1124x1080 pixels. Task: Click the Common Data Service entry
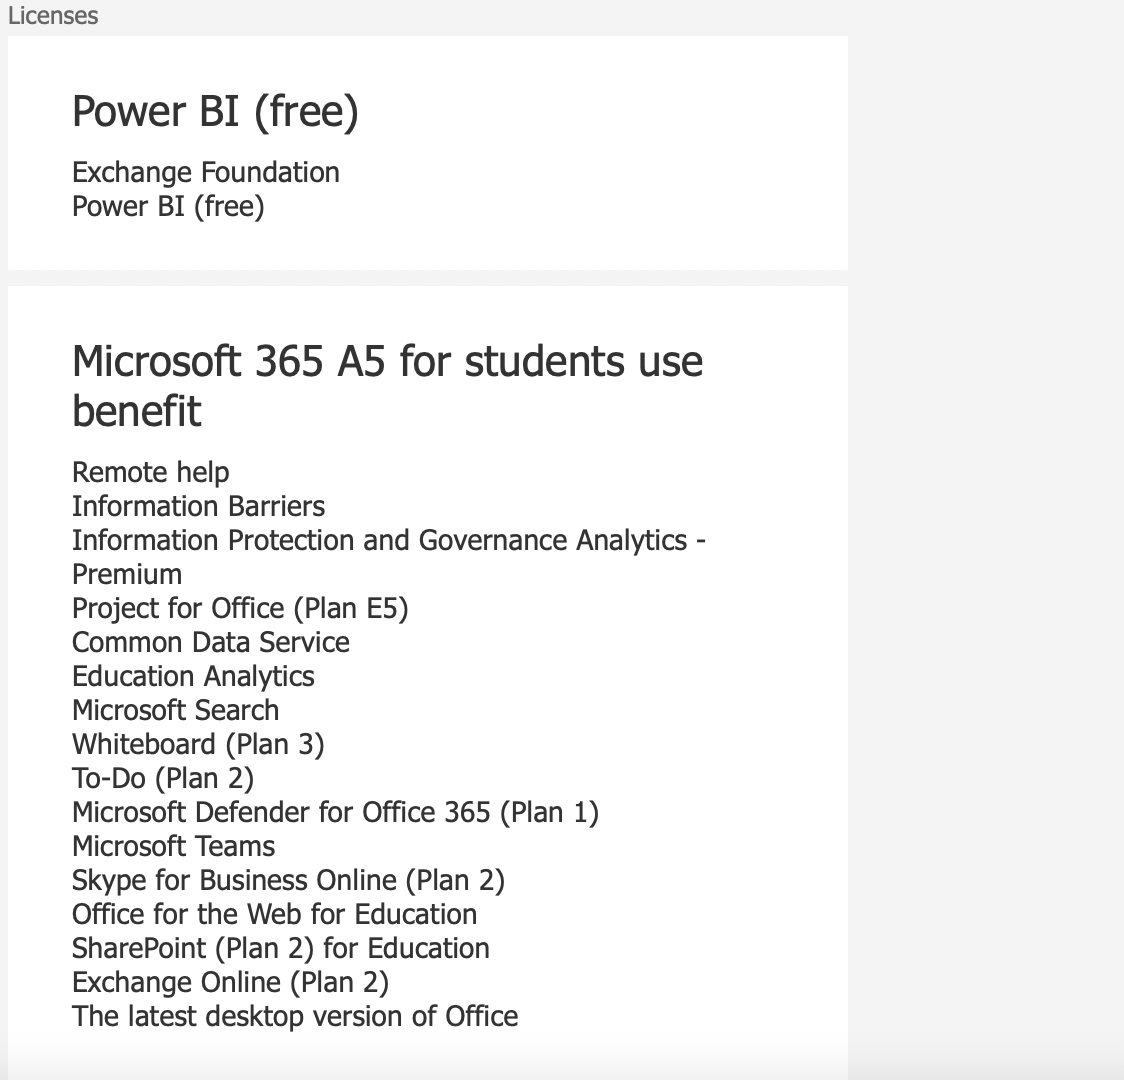[211, 643]
